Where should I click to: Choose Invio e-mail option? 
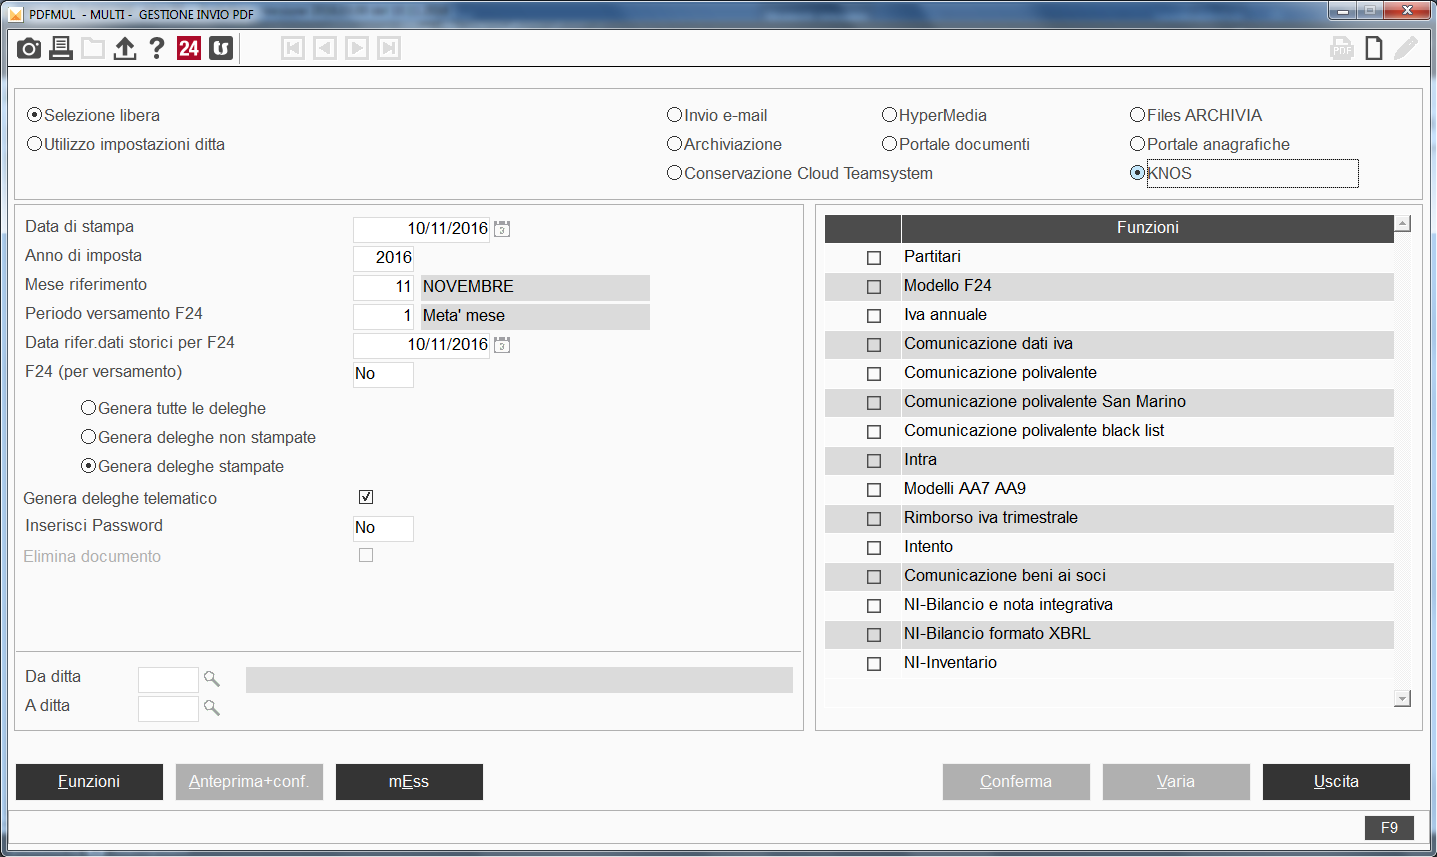675,115
